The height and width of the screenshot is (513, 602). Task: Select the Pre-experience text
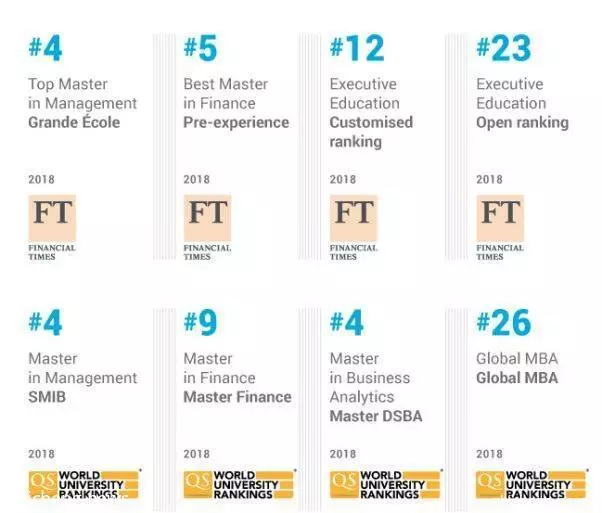click(236, 123)
